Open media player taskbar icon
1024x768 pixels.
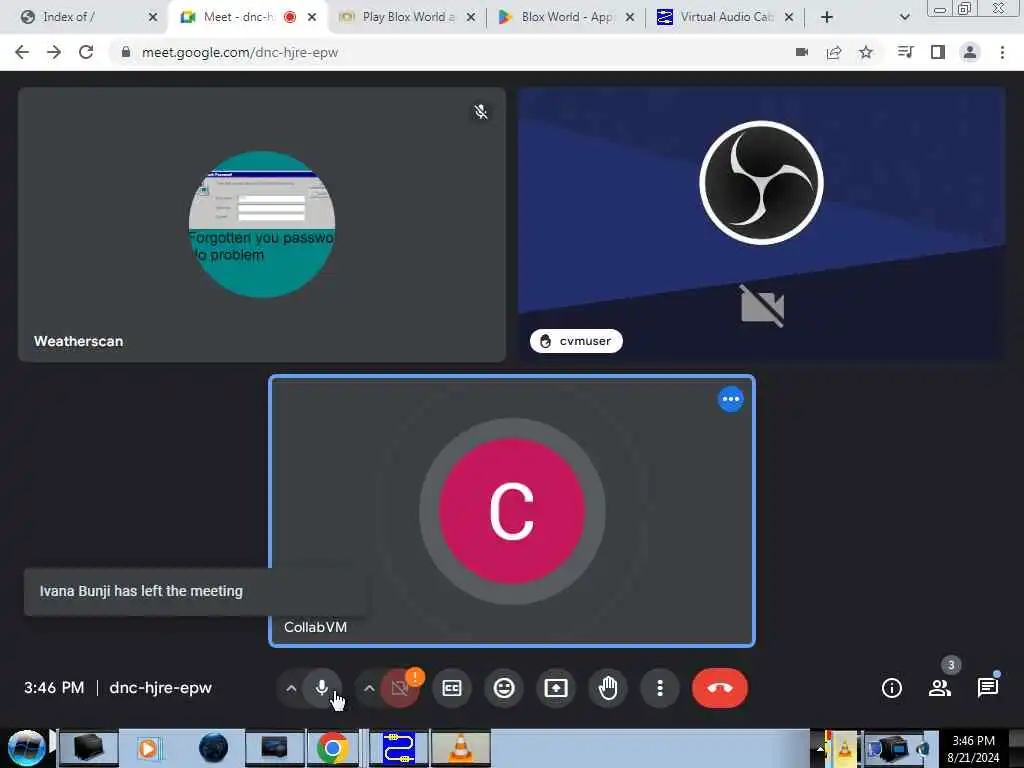(148, 748)
